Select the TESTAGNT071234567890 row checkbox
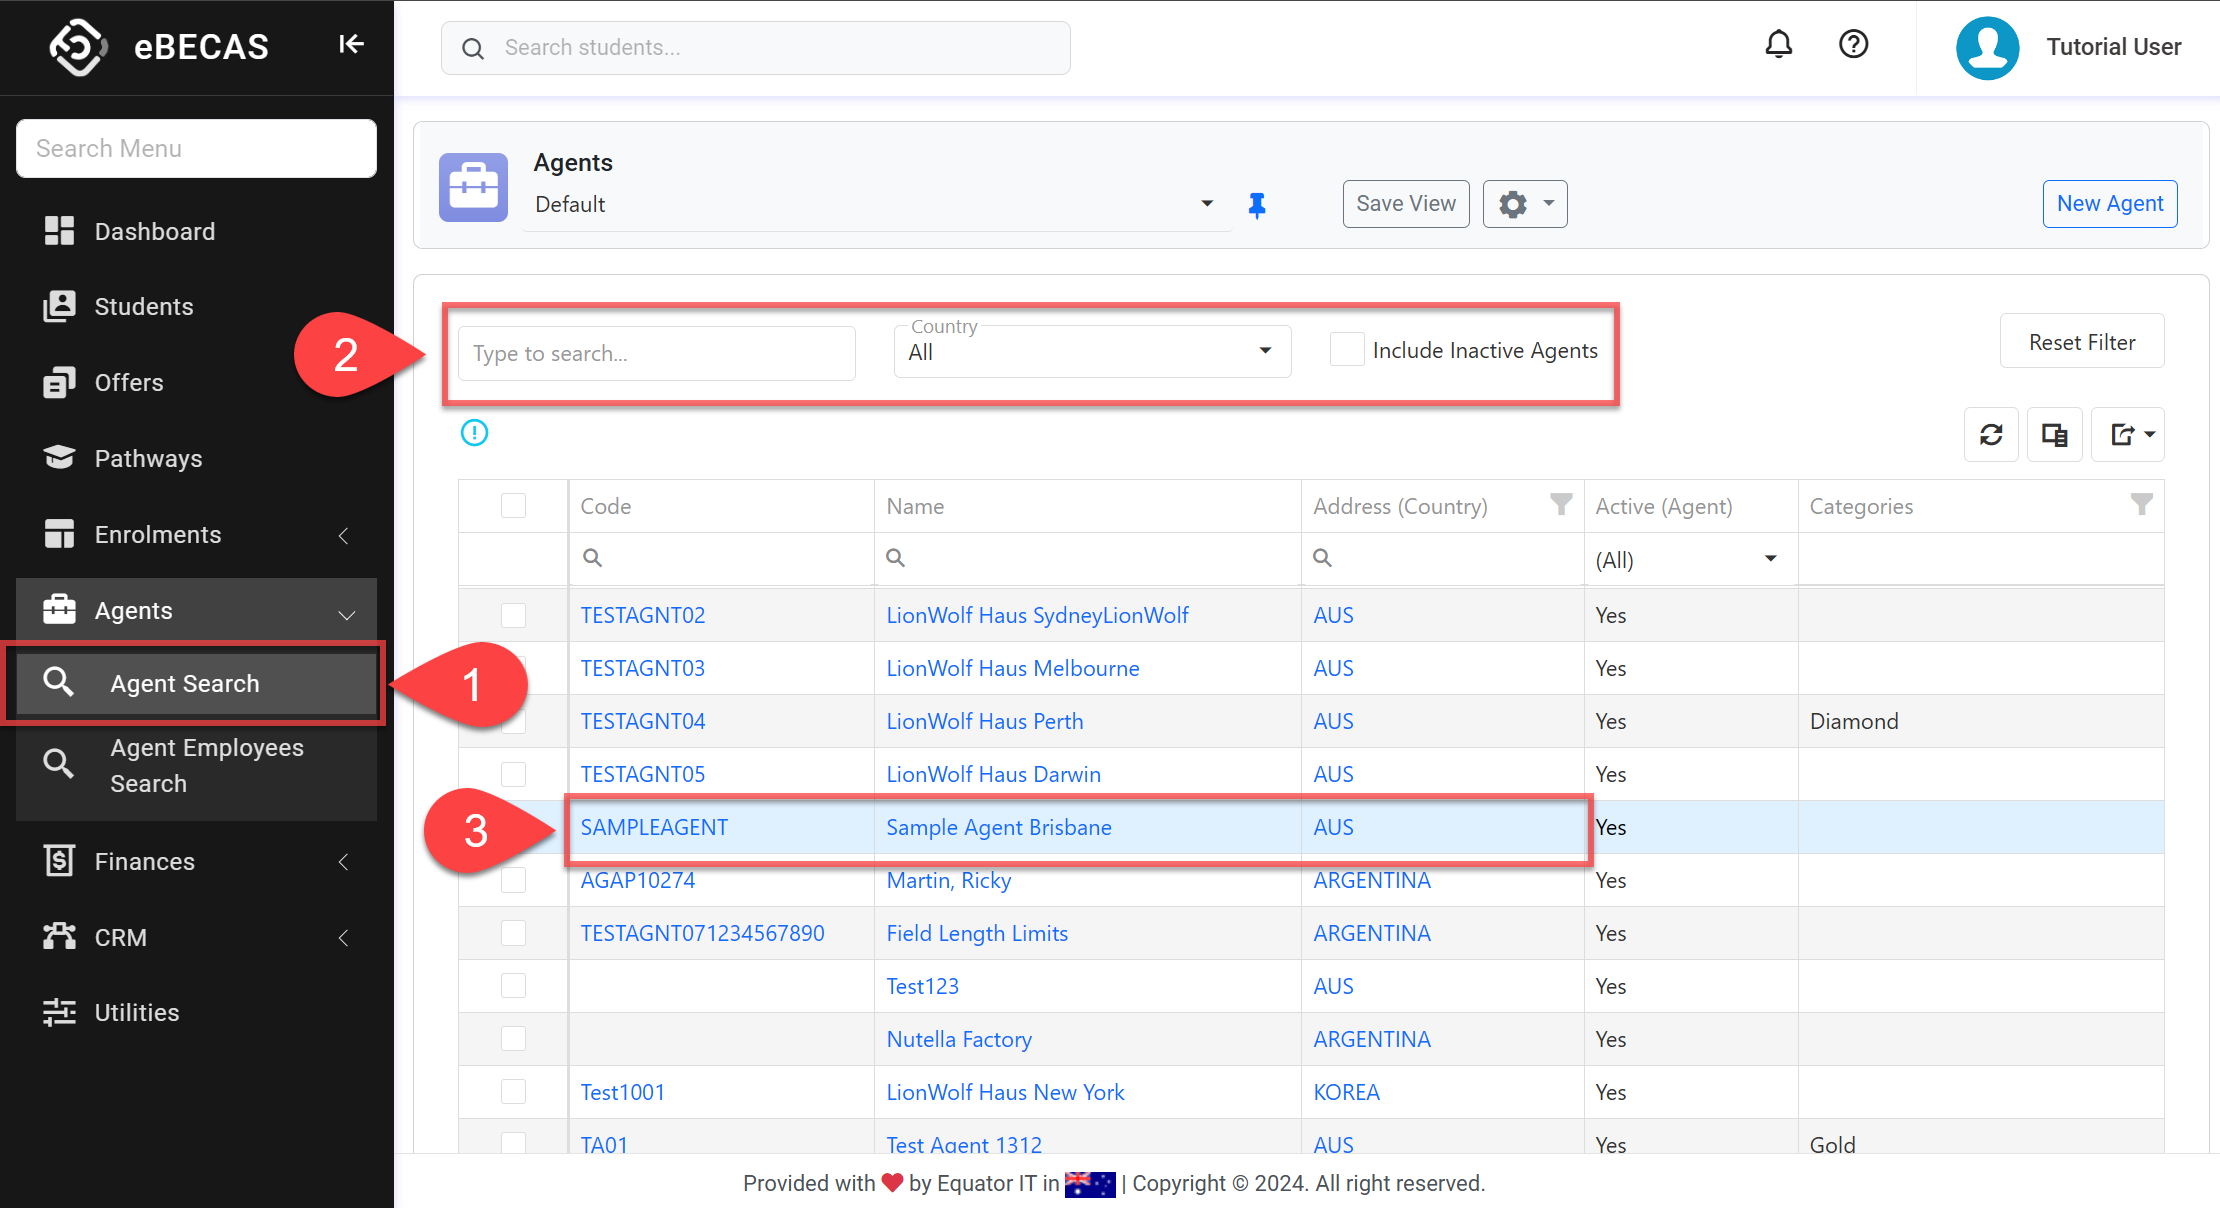Viewport: 2220px width, 1208px height. coord(513,933)
